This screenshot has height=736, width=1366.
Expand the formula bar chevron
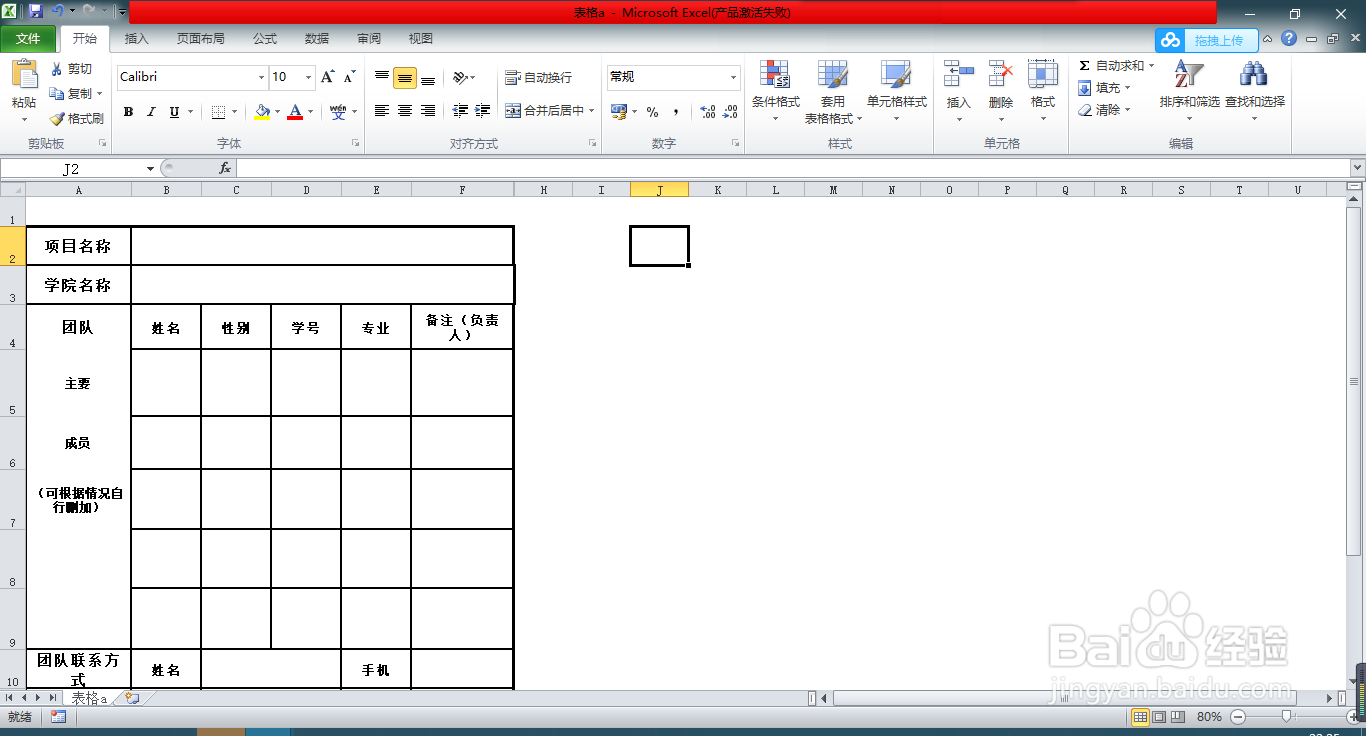(x=1357, y=168)
